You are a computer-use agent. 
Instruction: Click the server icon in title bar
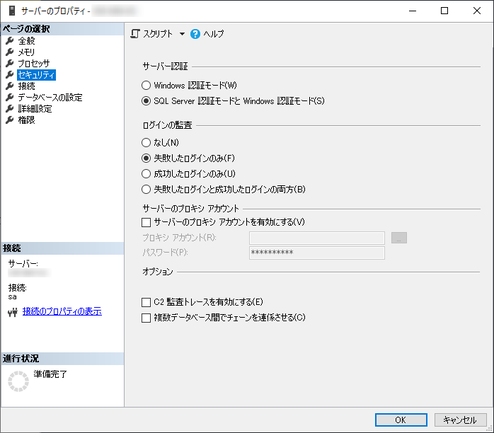coord(12,11)
